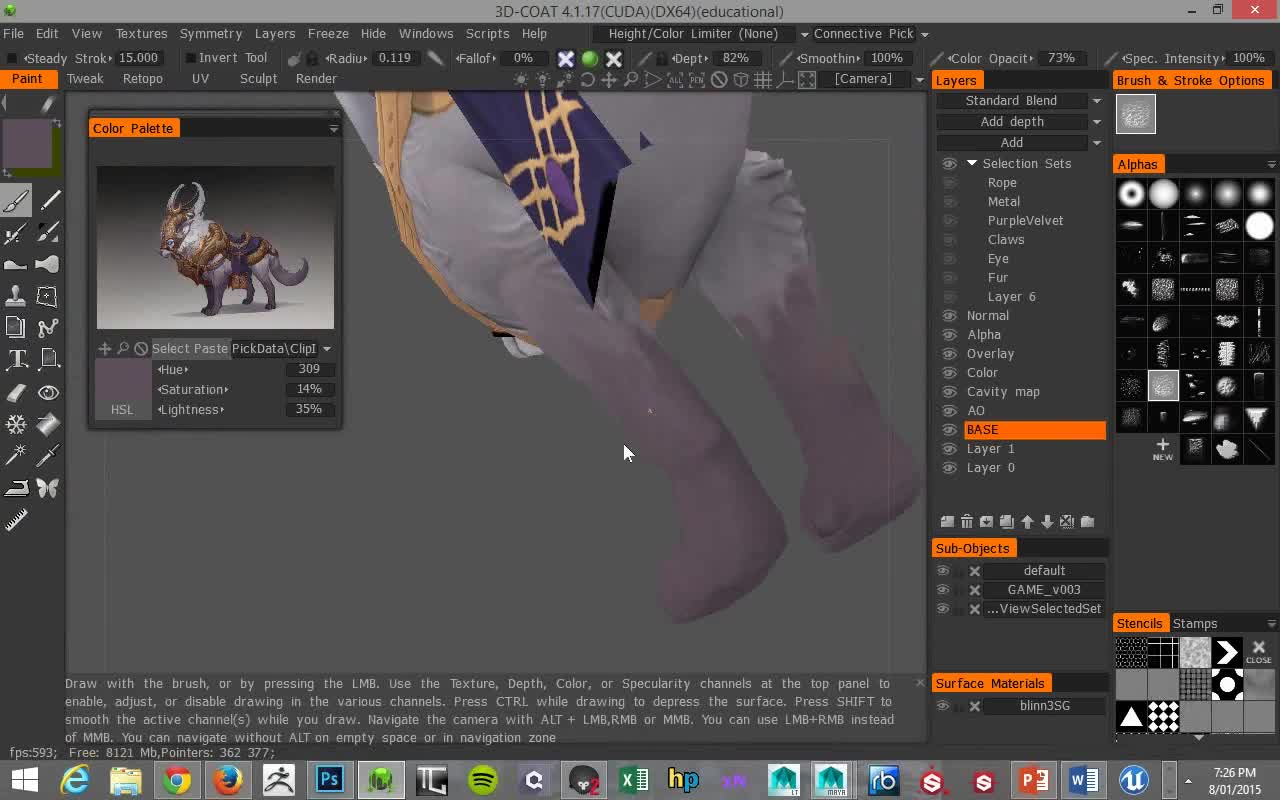1280x800 pixels.
Task: Select the iron Smudge tool
Action: (16, 488)
